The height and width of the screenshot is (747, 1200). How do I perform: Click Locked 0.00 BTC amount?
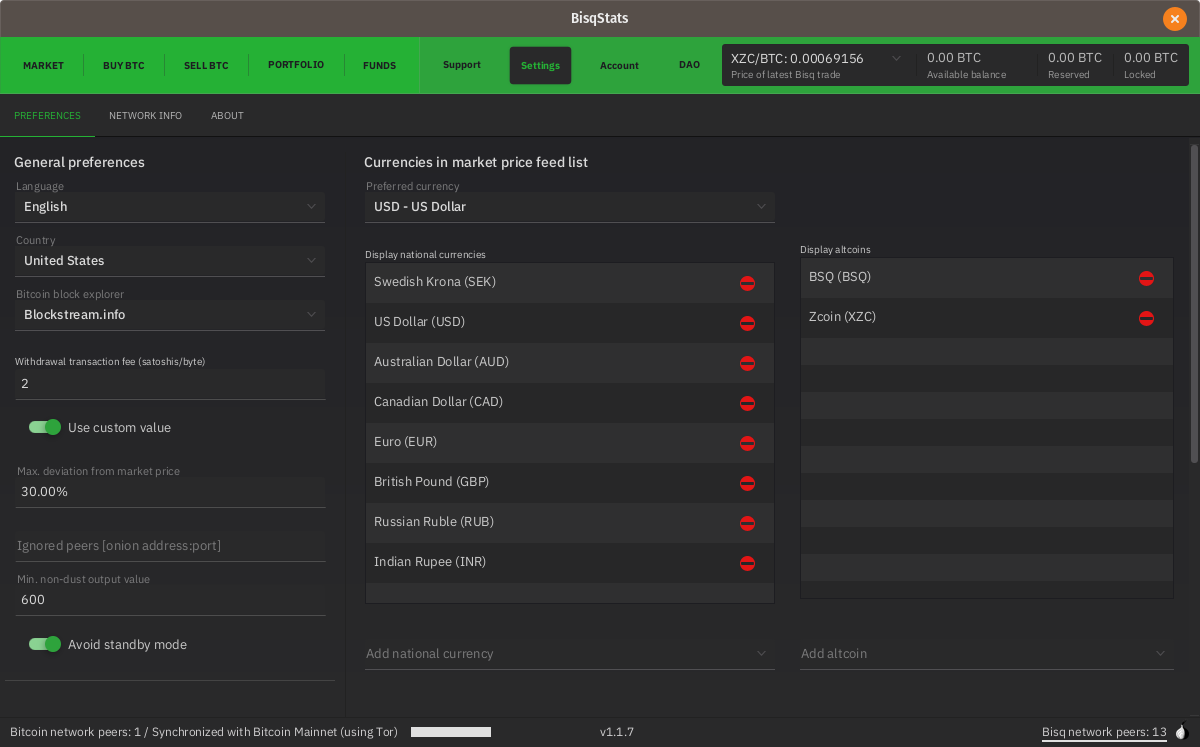tap(1151, 58)
